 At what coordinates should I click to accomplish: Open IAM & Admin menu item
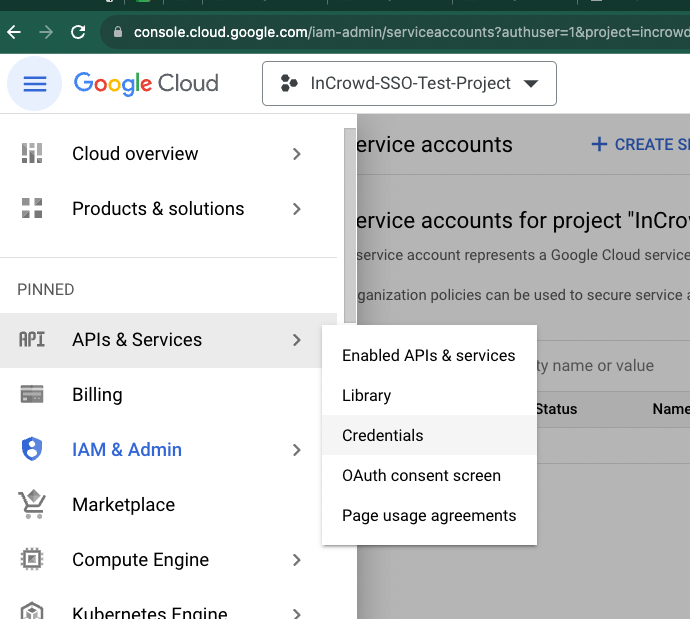point(168,450)
